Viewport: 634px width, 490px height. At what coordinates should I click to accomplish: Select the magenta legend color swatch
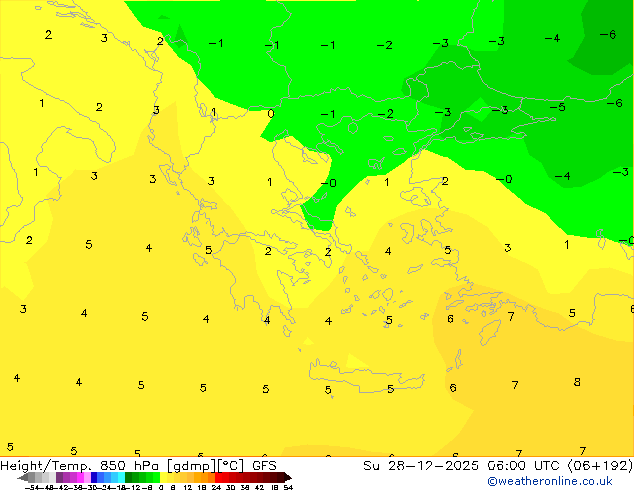tap(80, 478)
